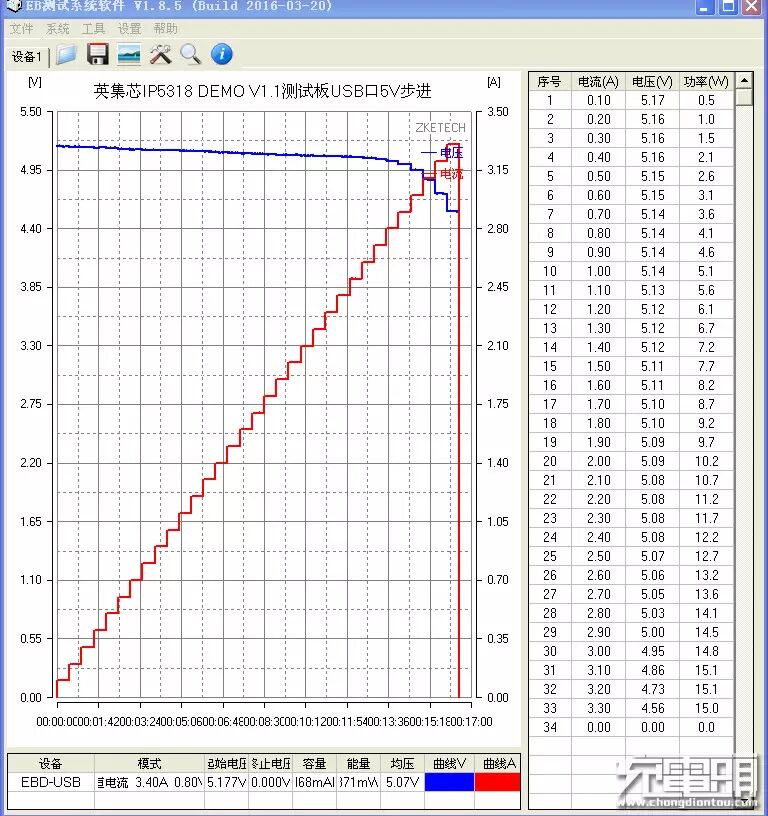Open the 文件 menu
Image resolution: width=768 pixels, height=816 pixels.
point(21,29)
